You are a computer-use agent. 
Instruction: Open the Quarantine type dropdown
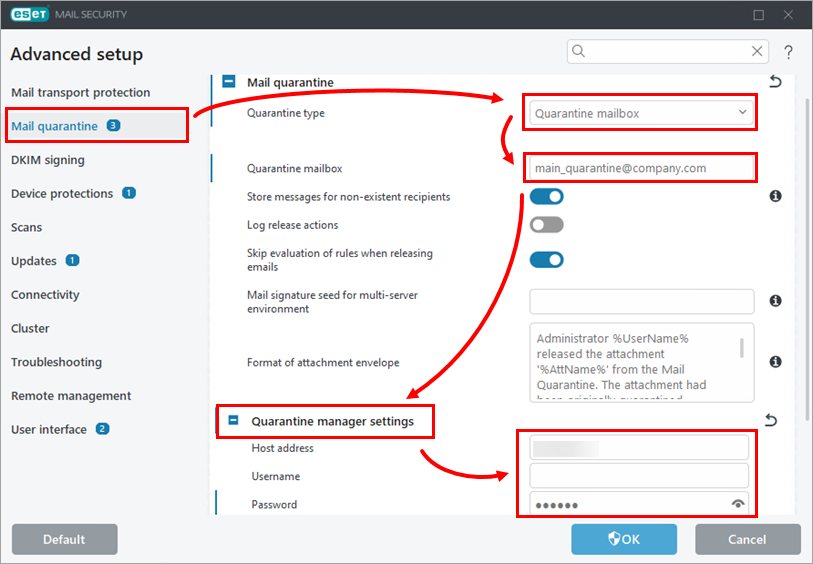tap(640, 114)
